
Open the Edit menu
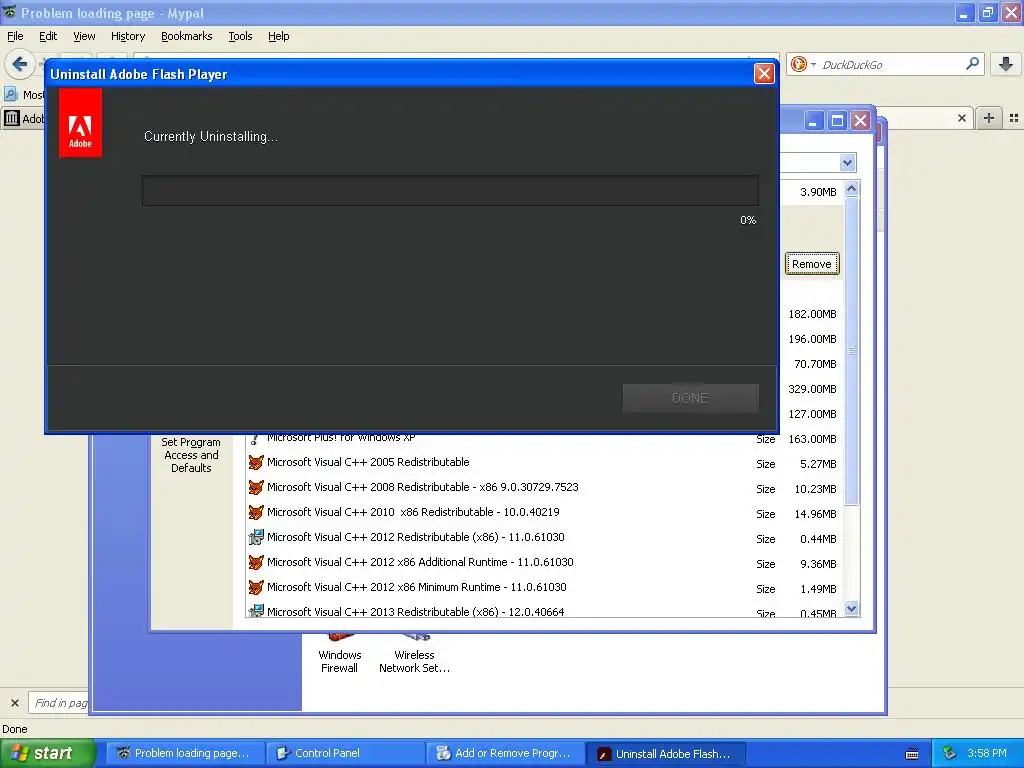point(48,36)
